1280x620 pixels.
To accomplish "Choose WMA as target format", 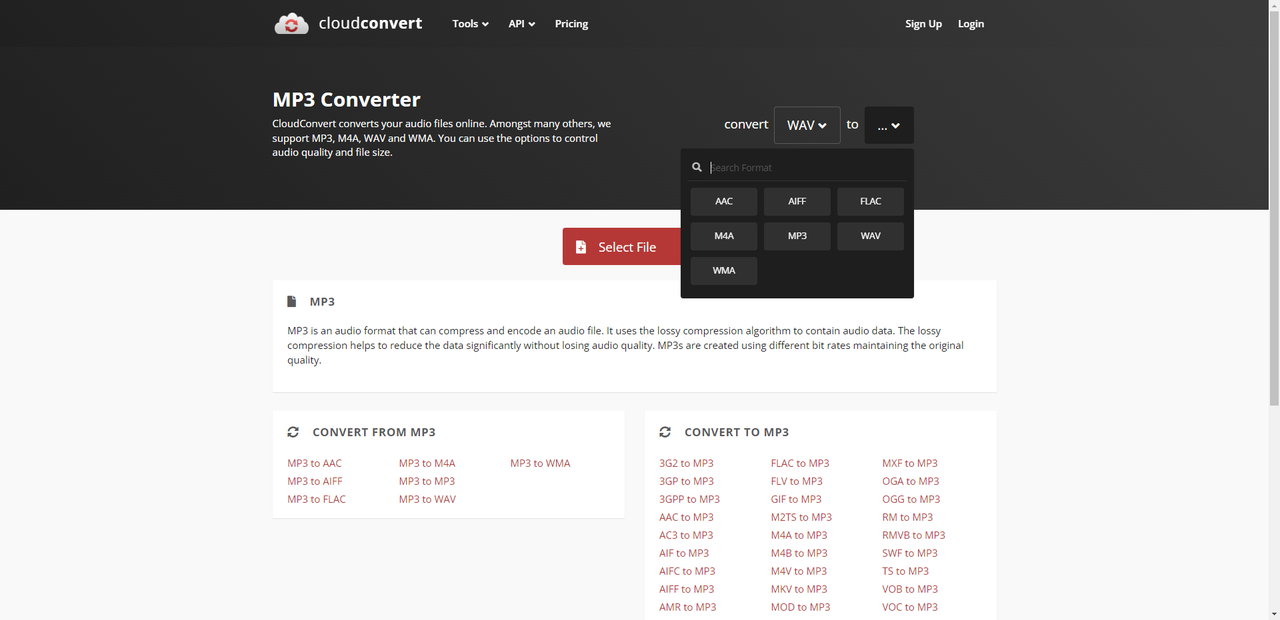I will 724,271.
